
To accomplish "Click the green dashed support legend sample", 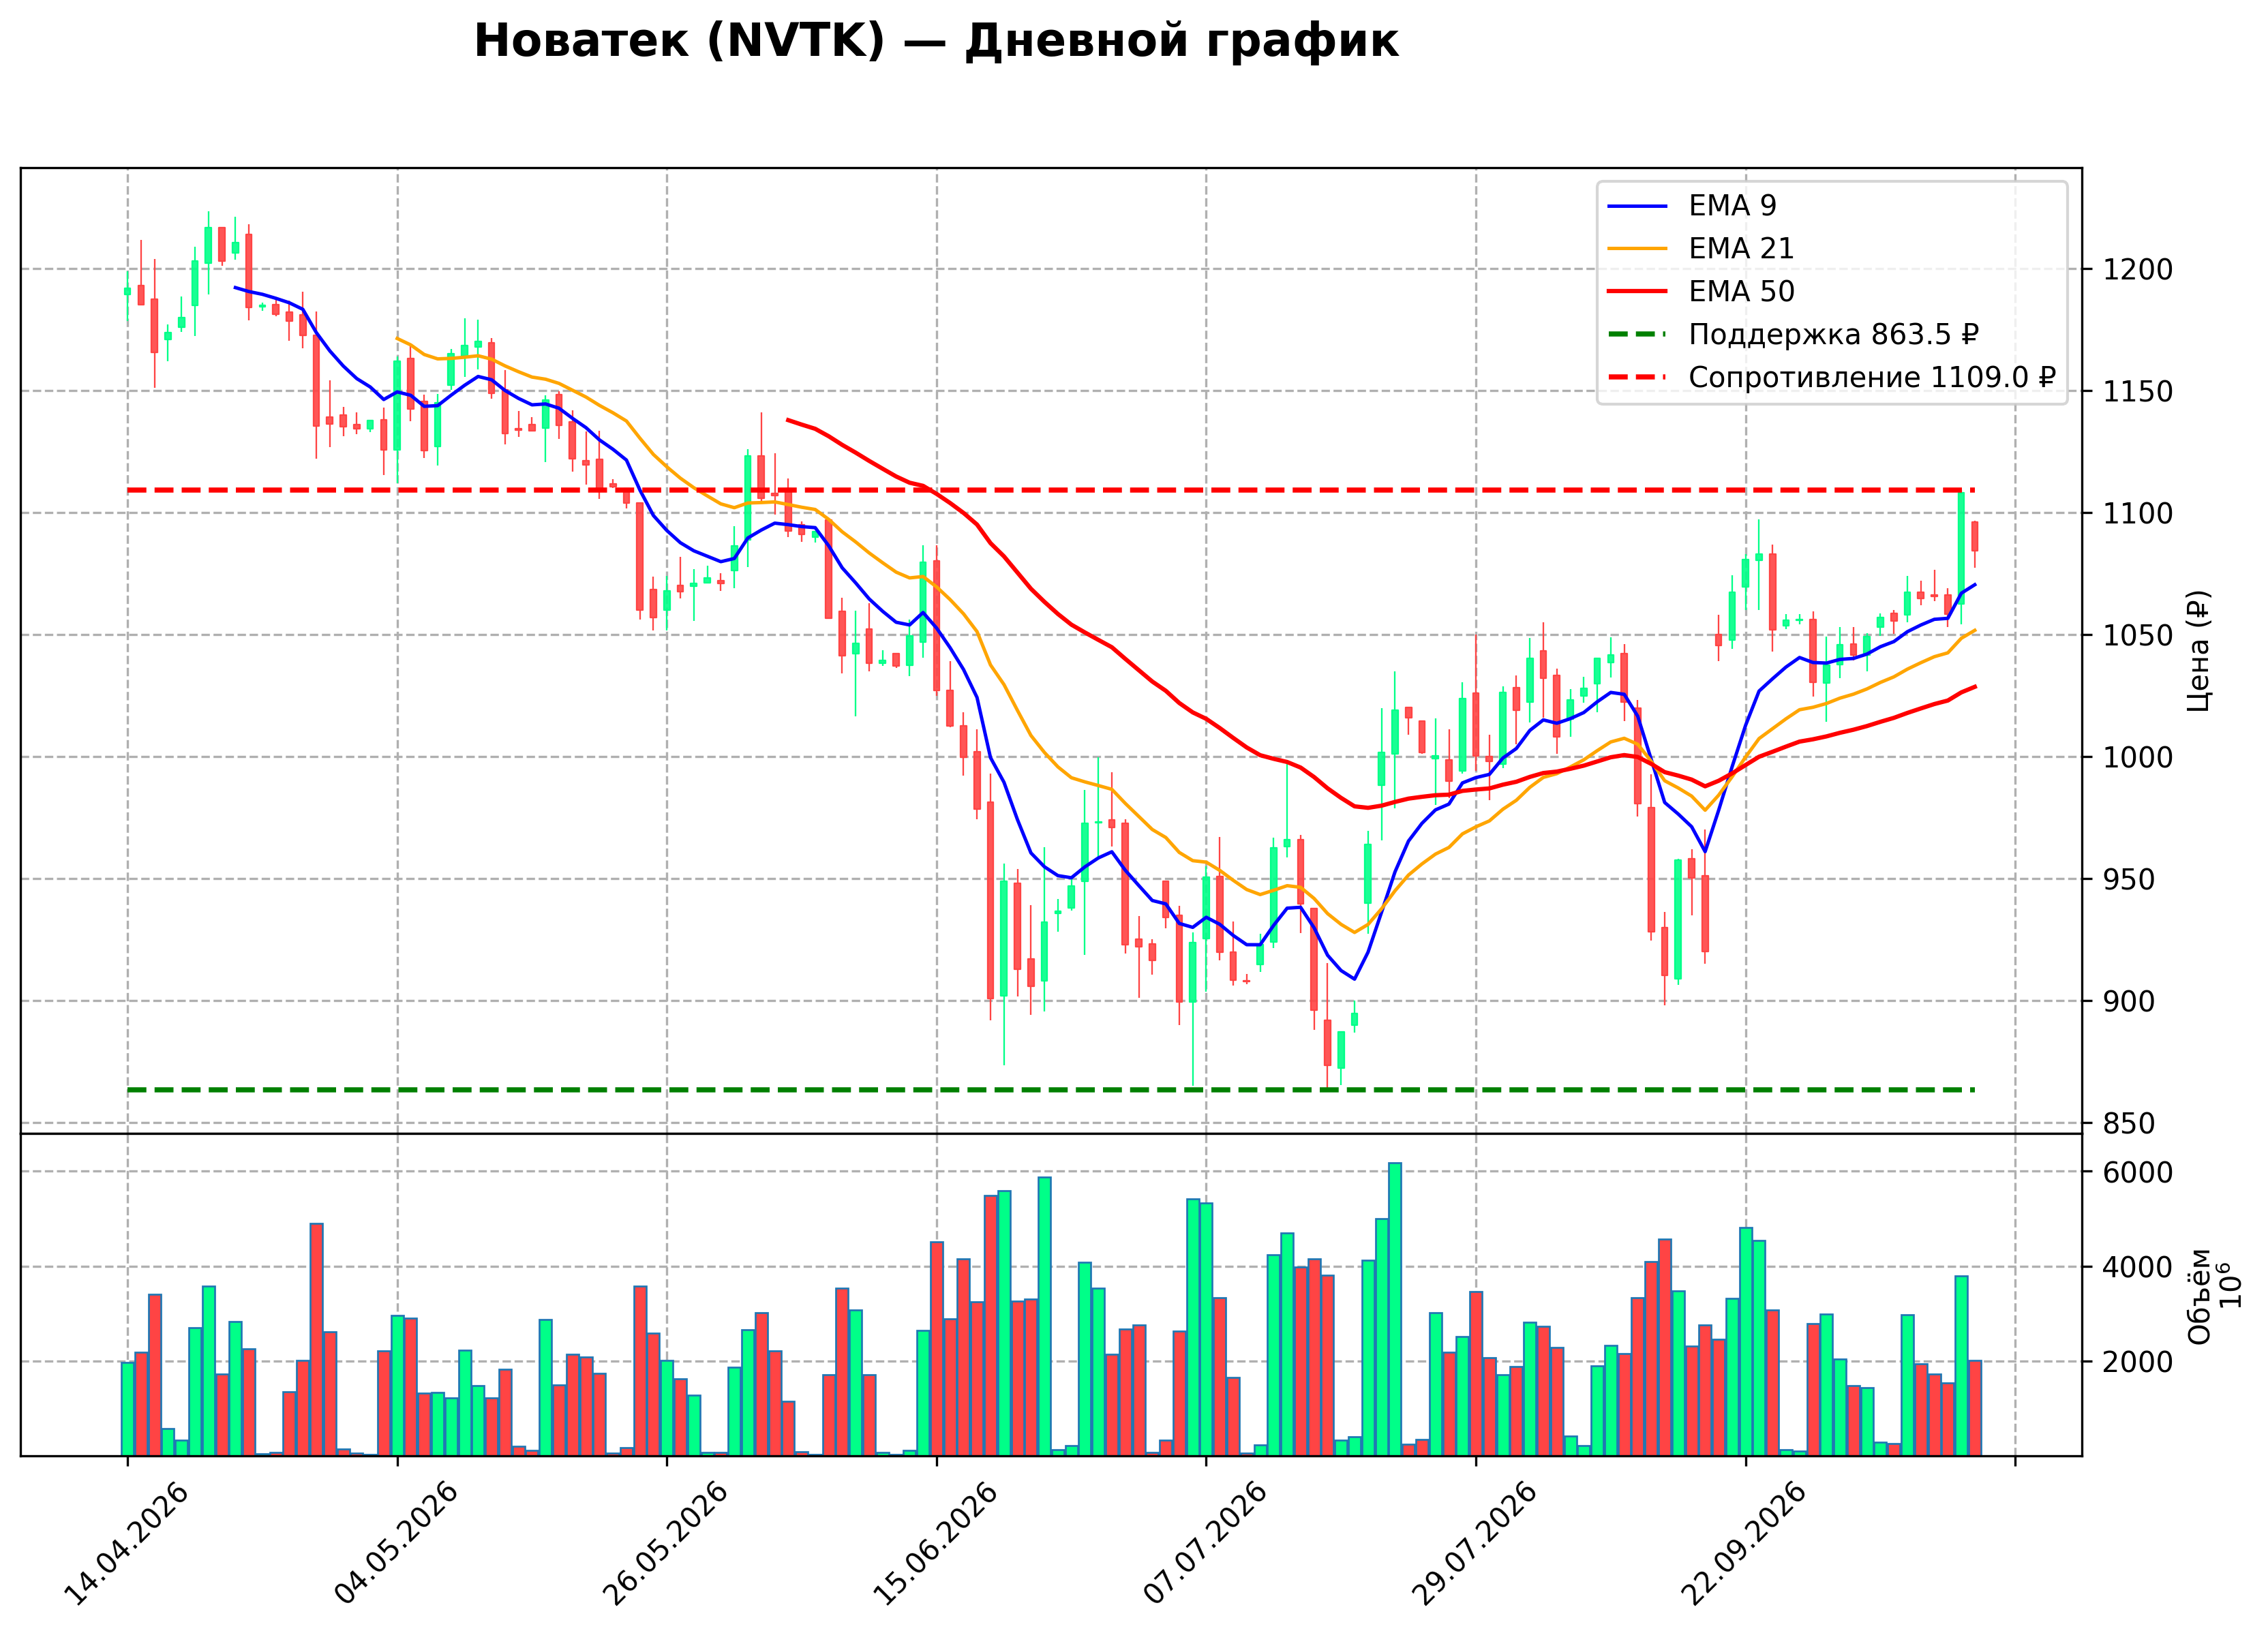I will coord(1638,335).
